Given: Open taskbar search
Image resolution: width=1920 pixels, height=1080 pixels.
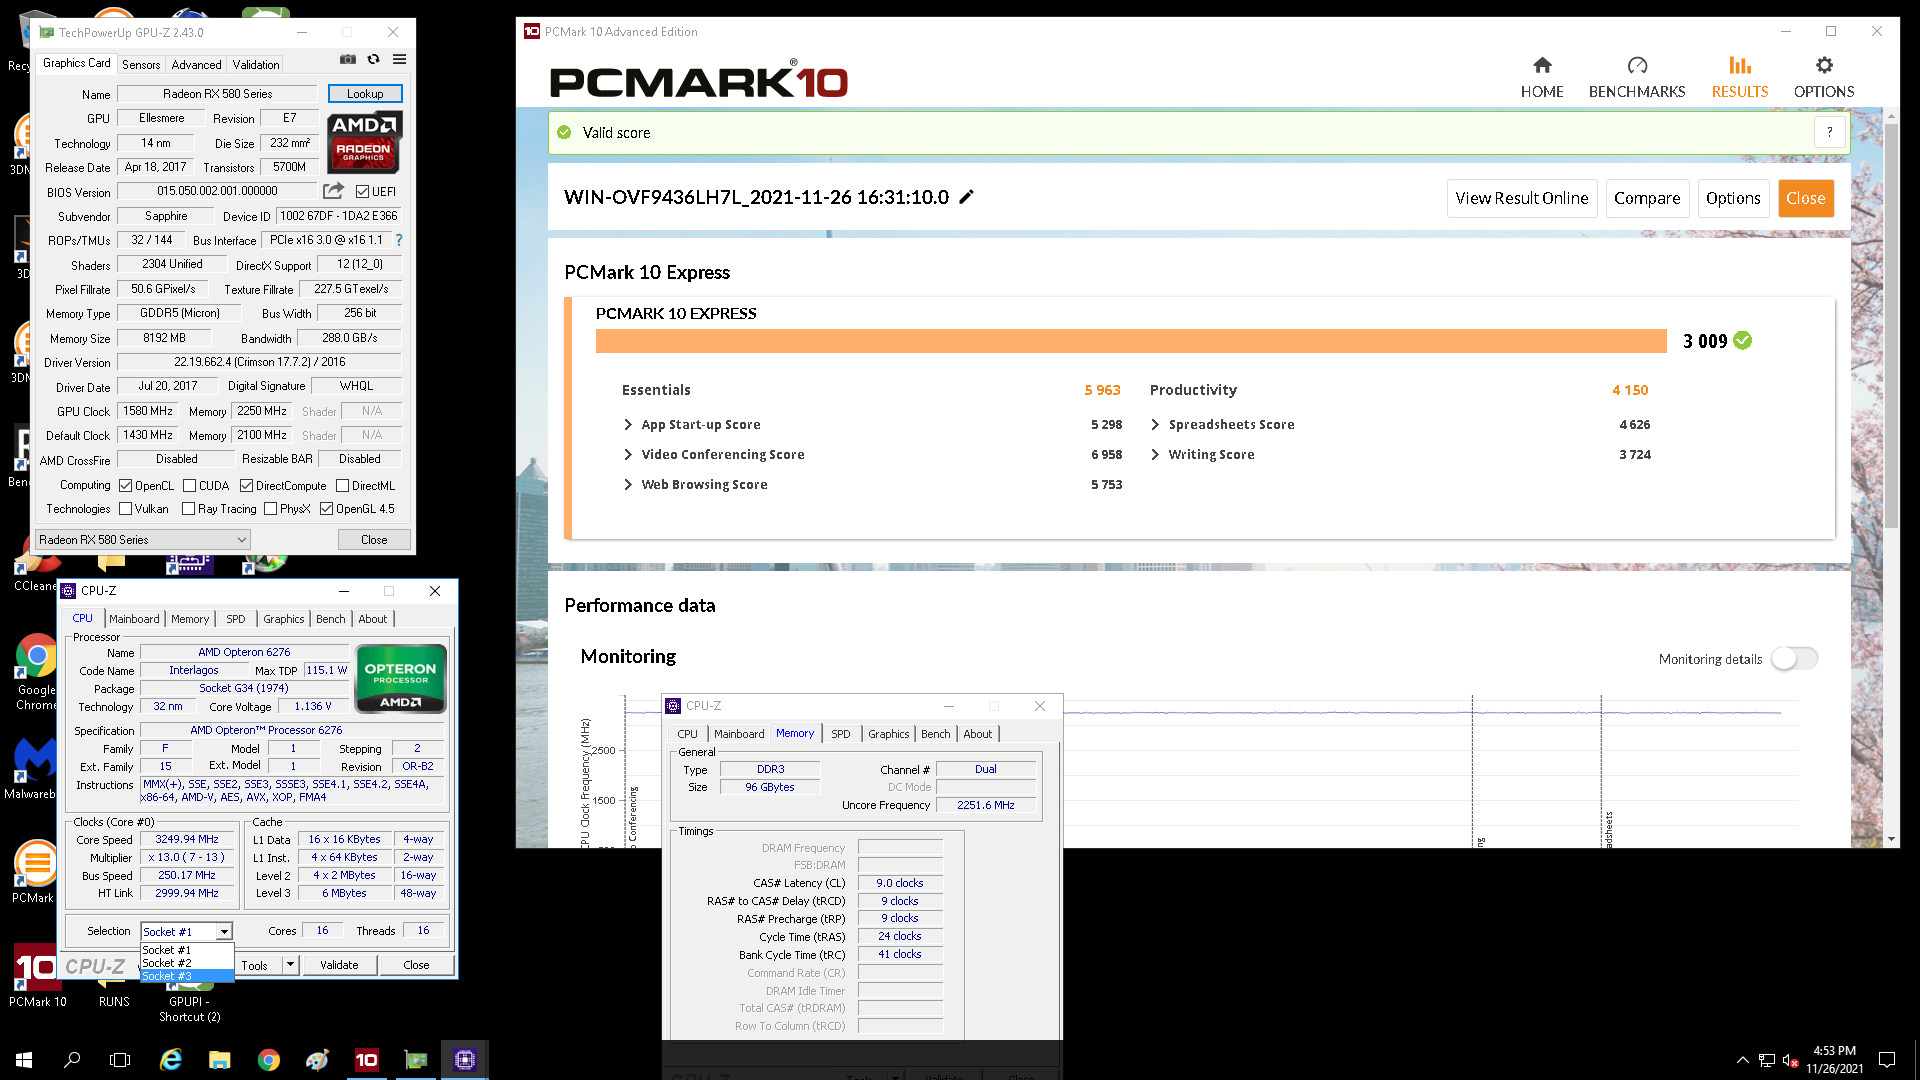Looking at the screenshot, I should click(x=72, y=1059).
